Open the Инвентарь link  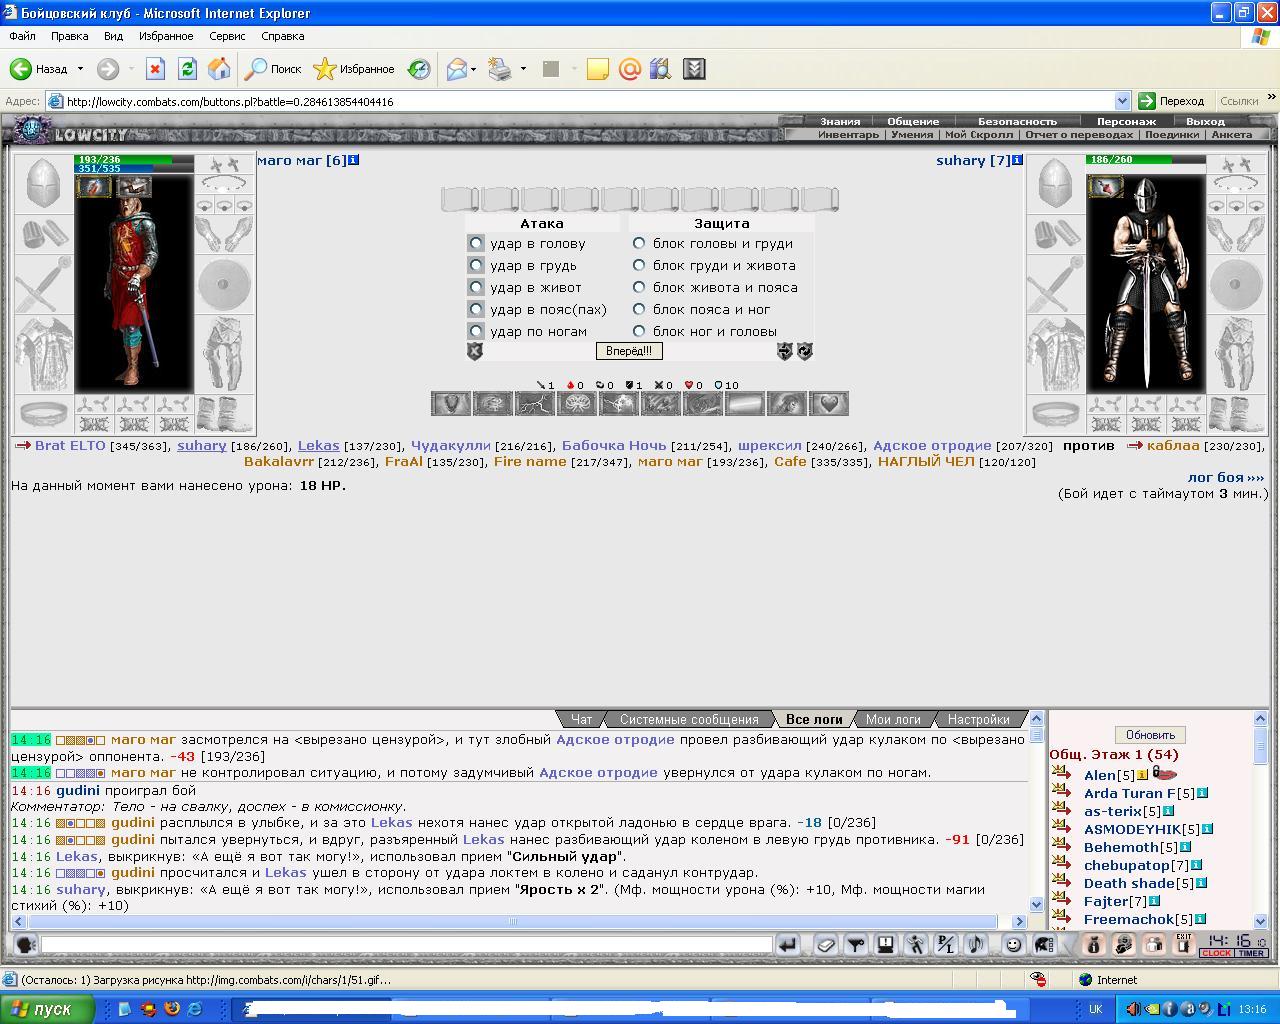[848, 134]
